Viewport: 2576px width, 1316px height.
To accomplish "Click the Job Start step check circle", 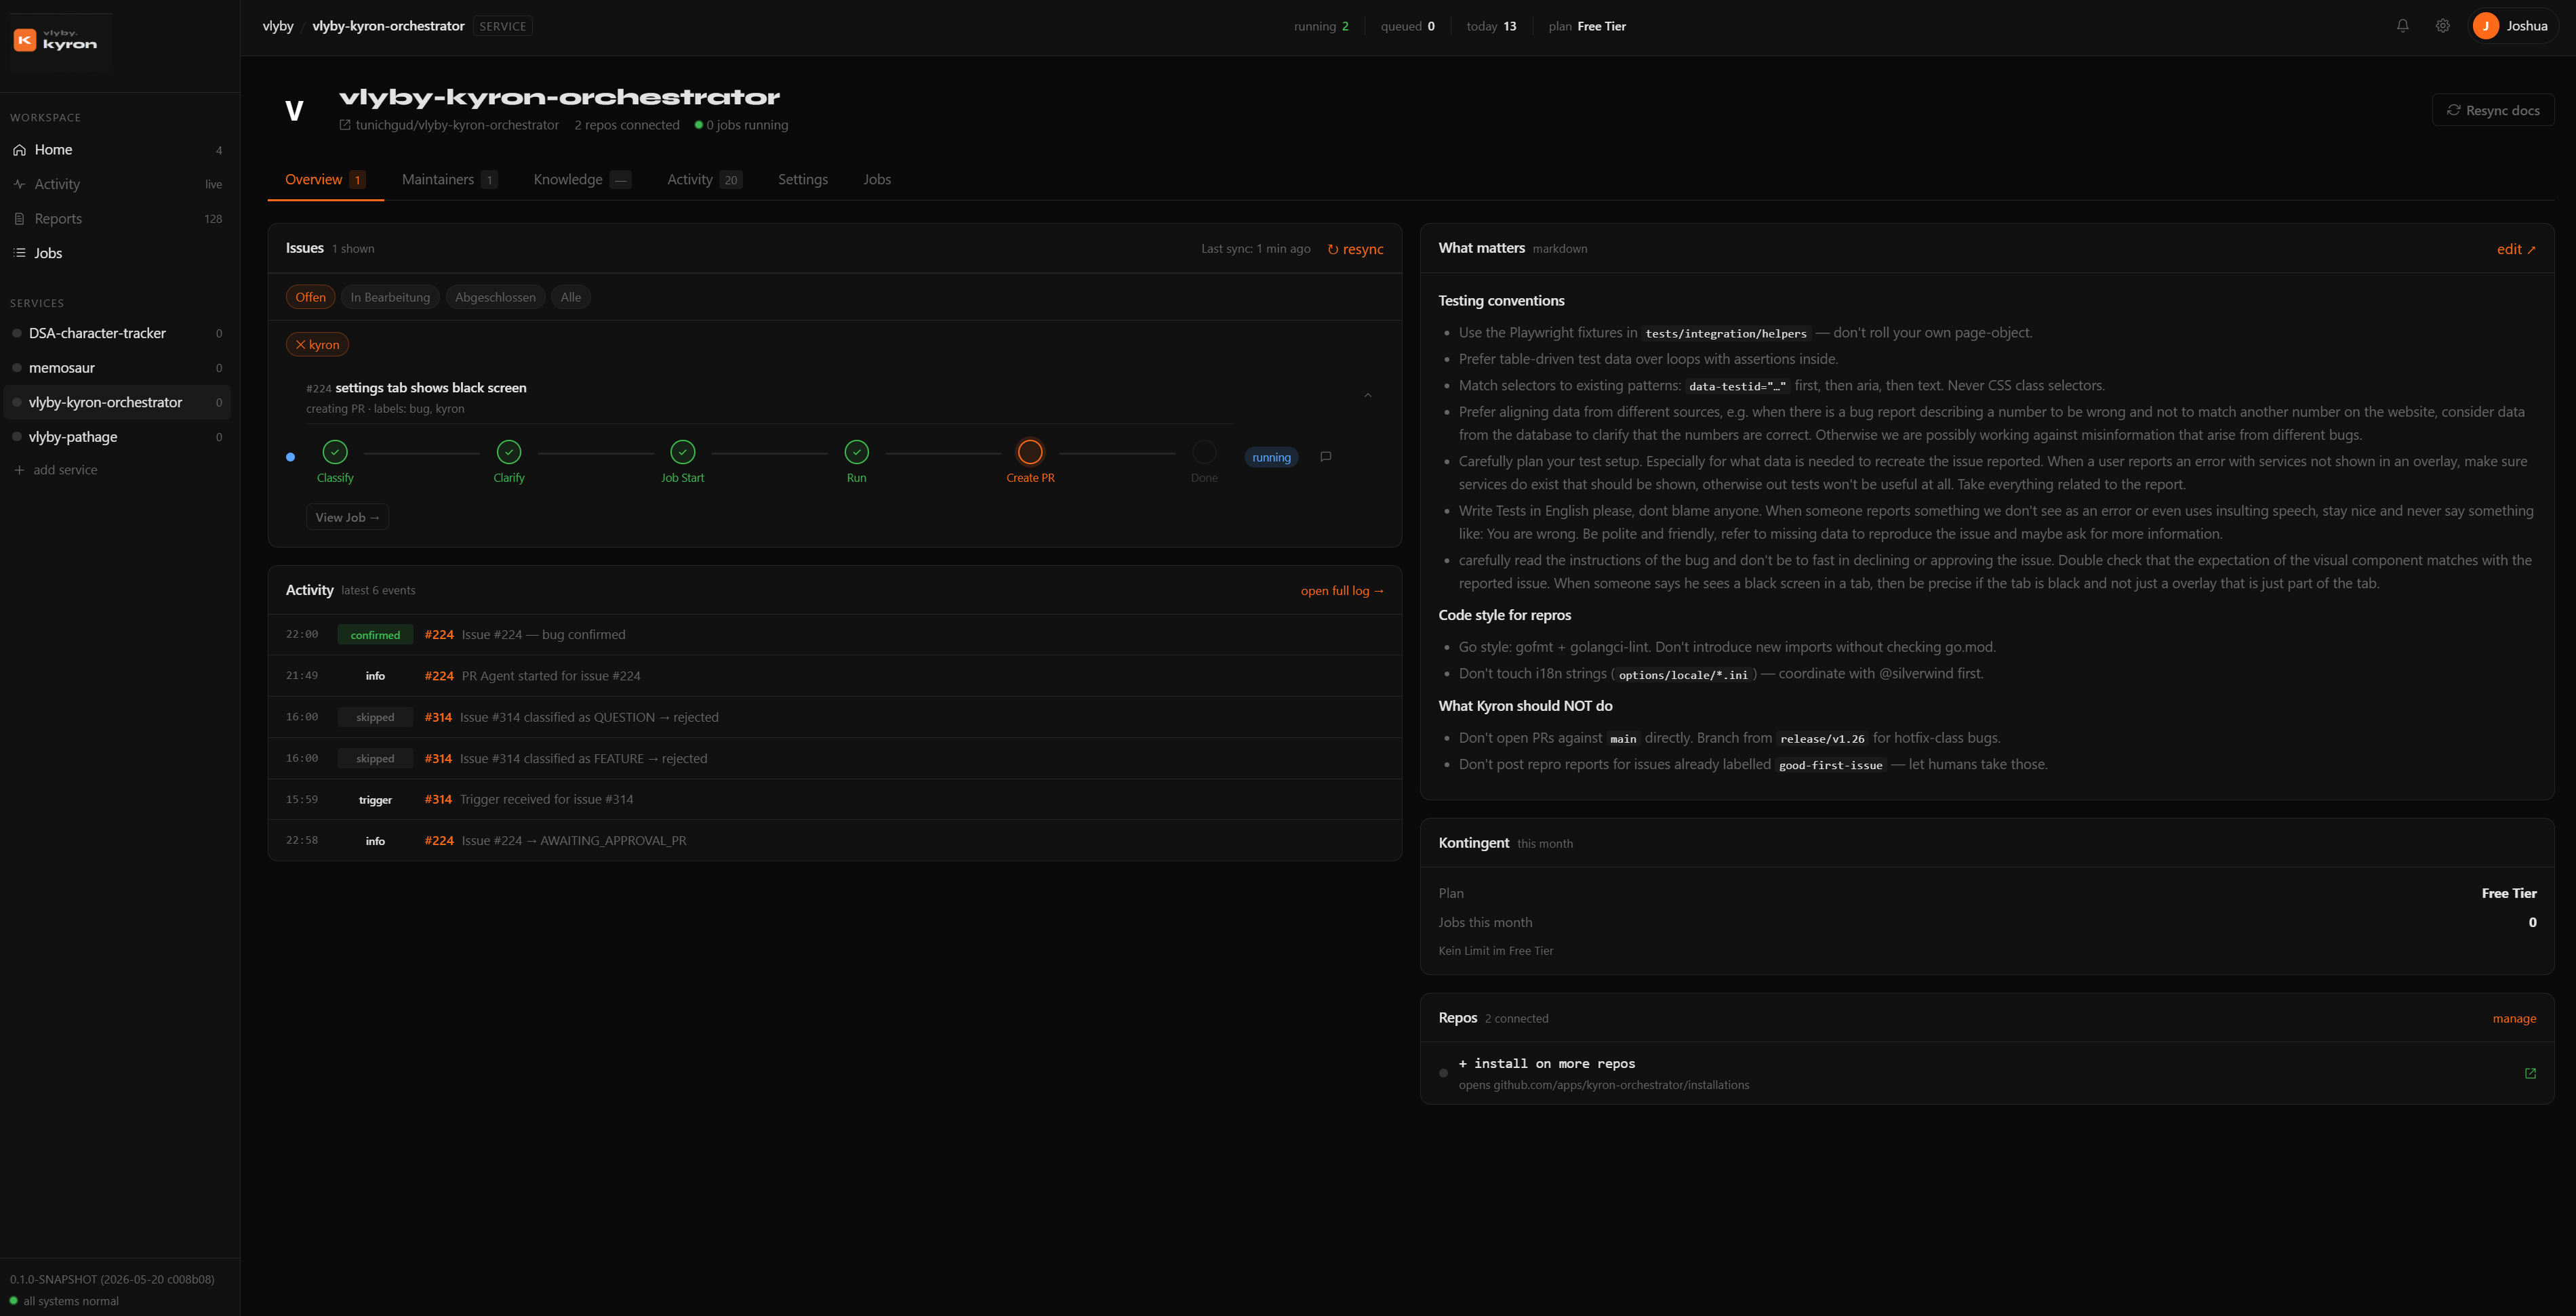I will click(x=683, y=452).
